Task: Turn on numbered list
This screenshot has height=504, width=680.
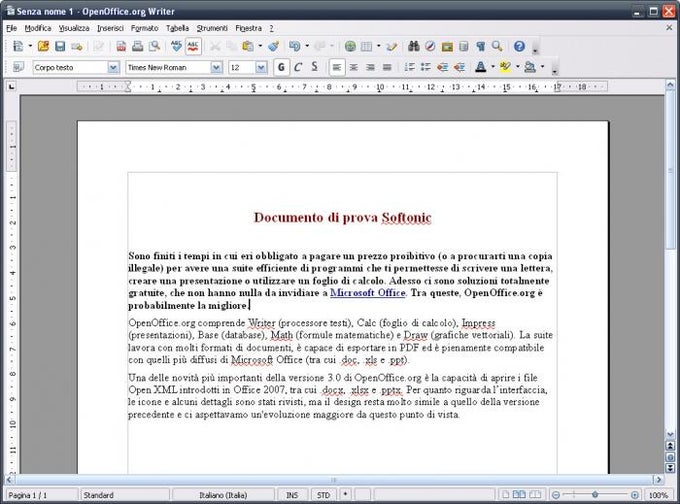Action: (x=409, y=67)
